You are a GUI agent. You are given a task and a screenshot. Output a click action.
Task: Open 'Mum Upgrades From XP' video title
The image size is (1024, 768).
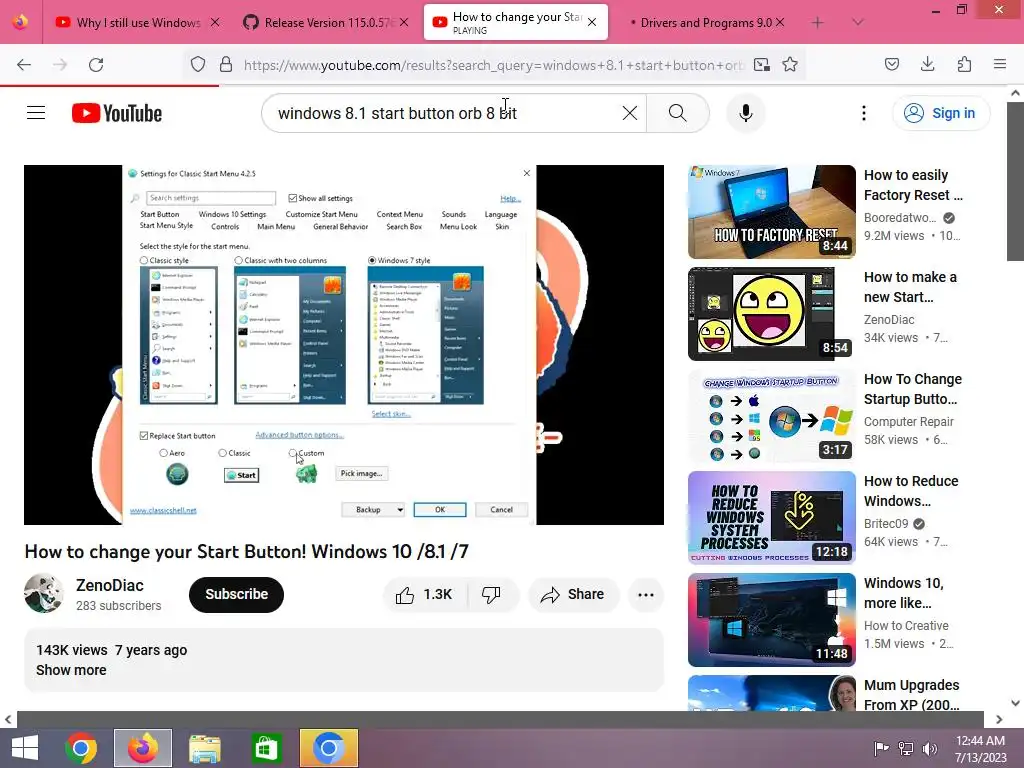point(912,695)
